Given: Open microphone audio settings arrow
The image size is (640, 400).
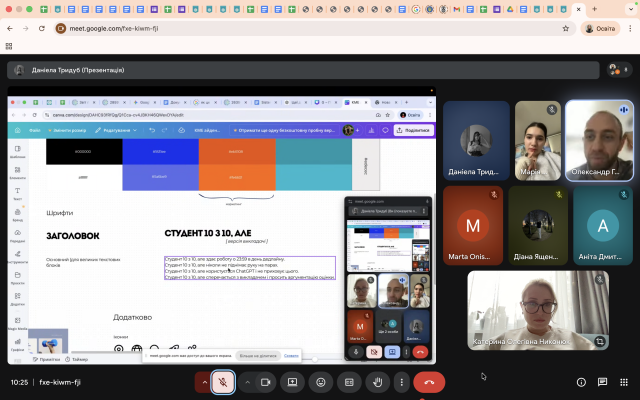Looking at the screenshot, I should coord(204,381).
